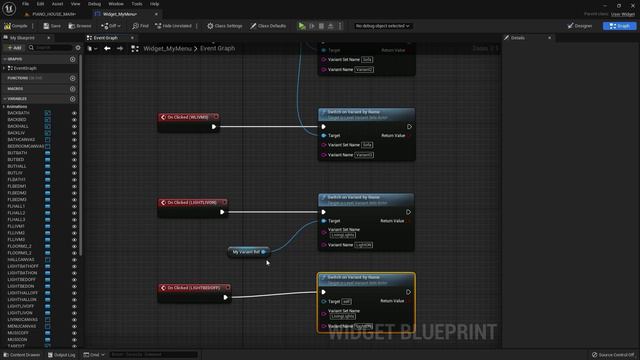Switch to the PIANO_HOUSE_MAIN tab
Viewport: 640px width, 360px height.
point(51,14)
